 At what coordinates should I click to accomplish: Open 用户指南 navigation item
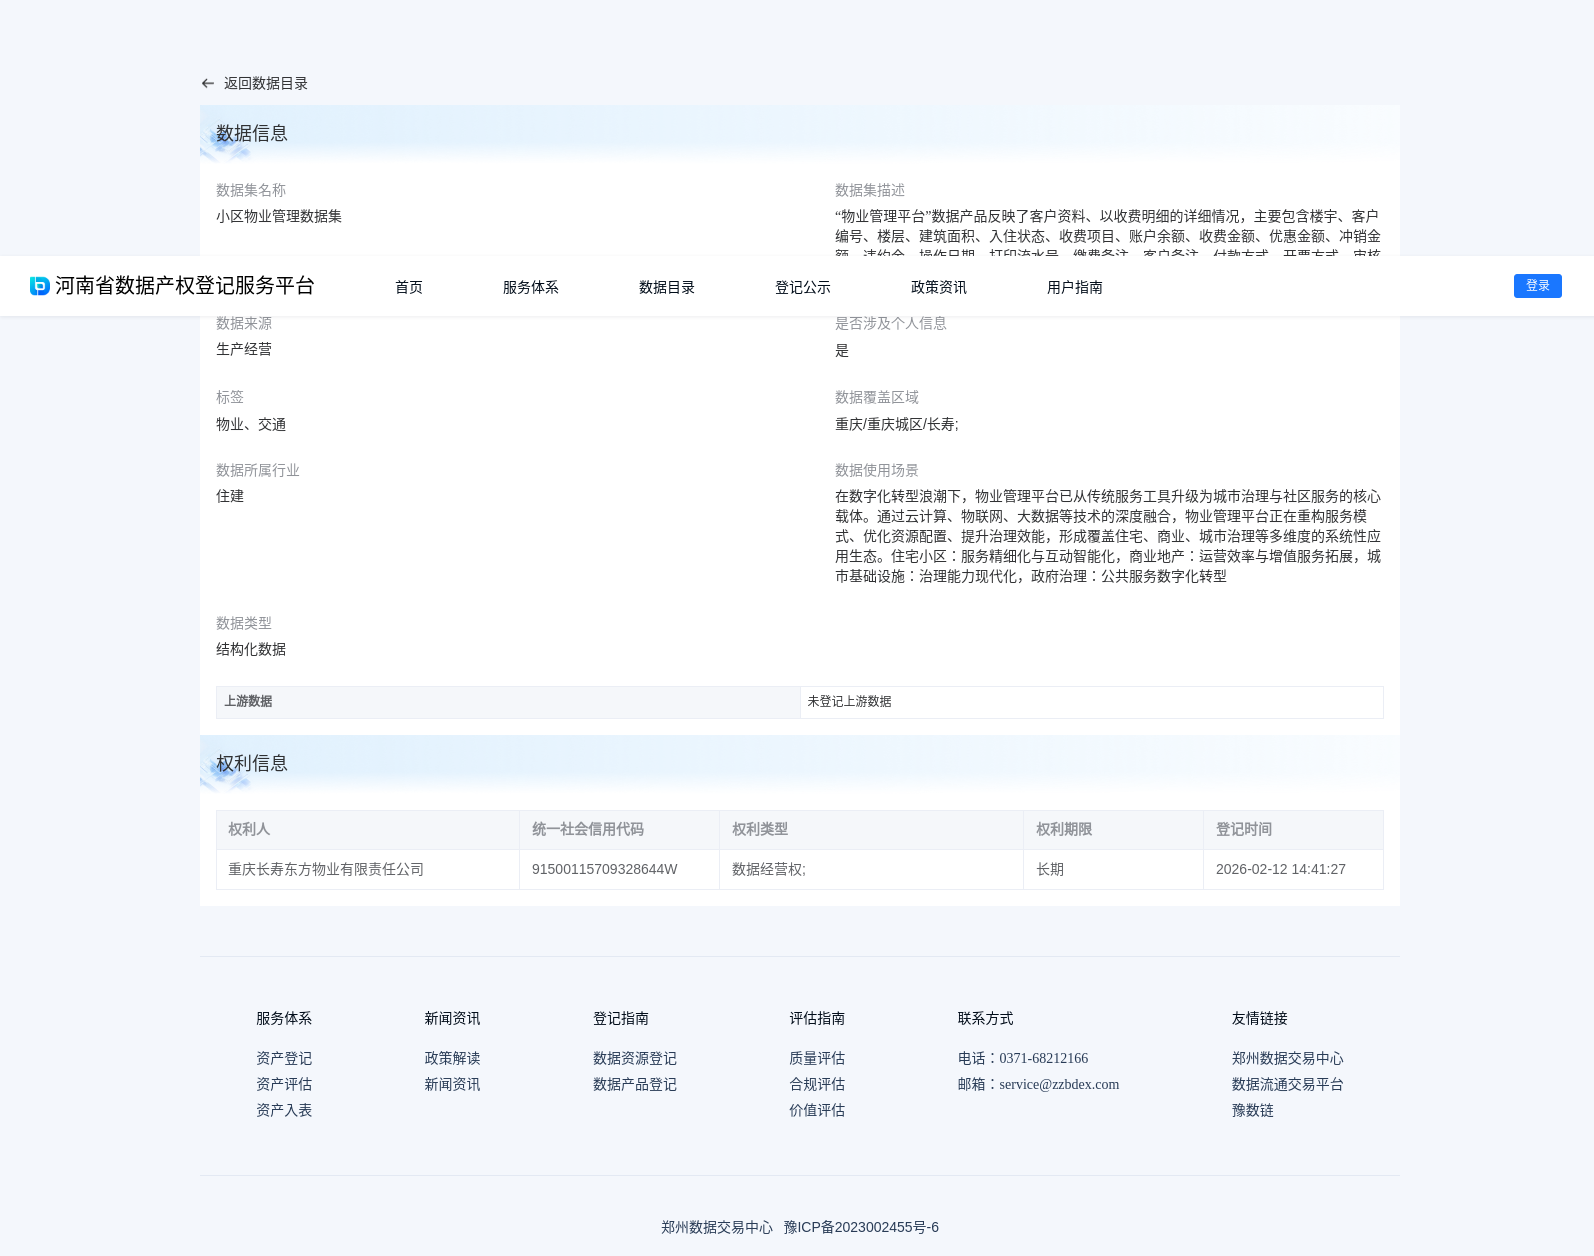point(1075,287)
